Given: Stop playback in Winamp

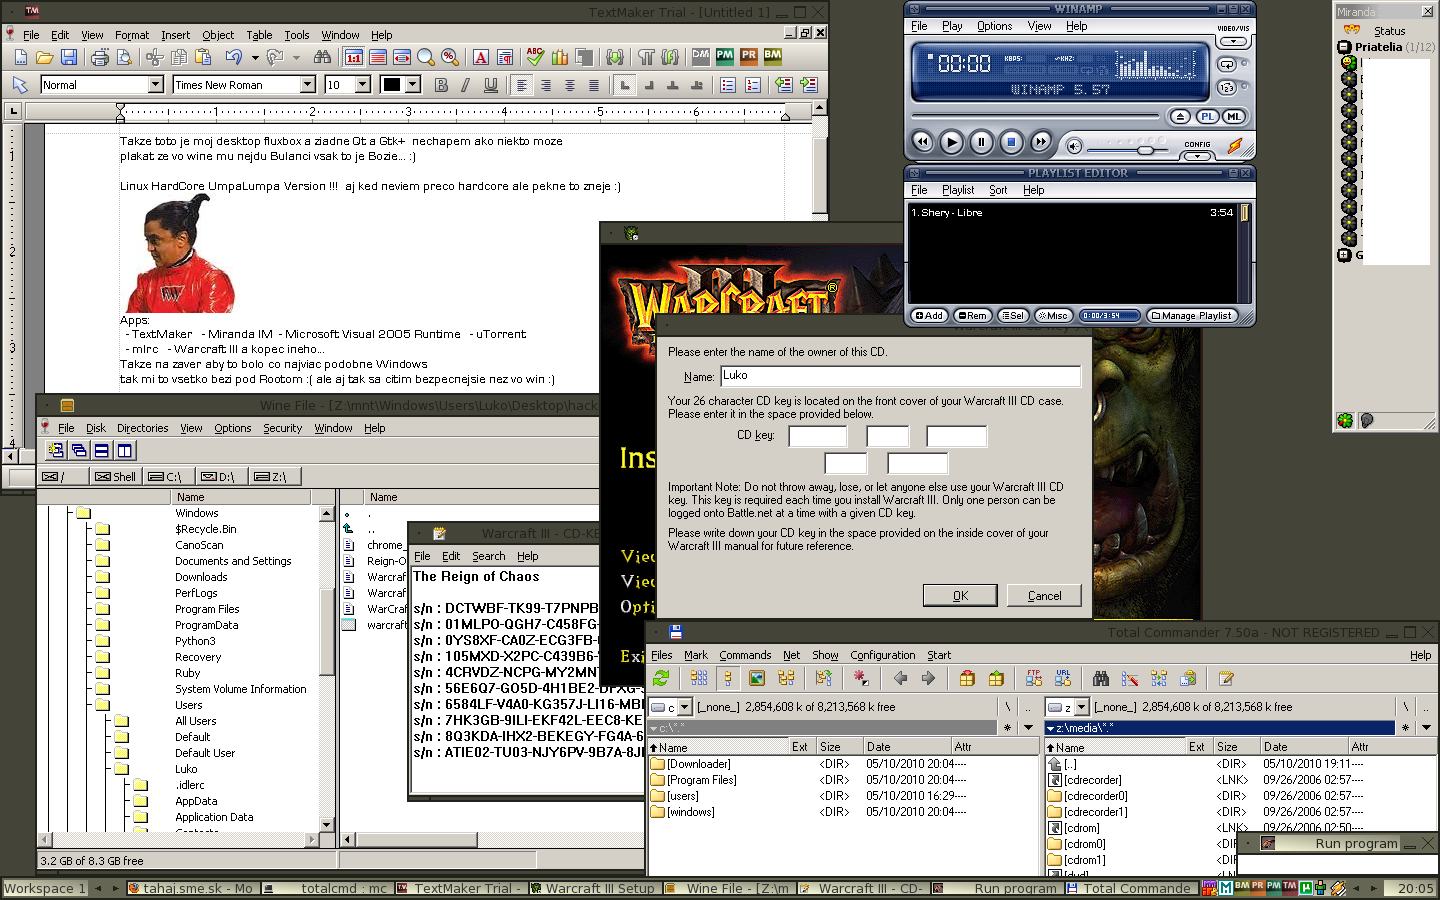Looking at the screenshot, I should coord(1011,143).
